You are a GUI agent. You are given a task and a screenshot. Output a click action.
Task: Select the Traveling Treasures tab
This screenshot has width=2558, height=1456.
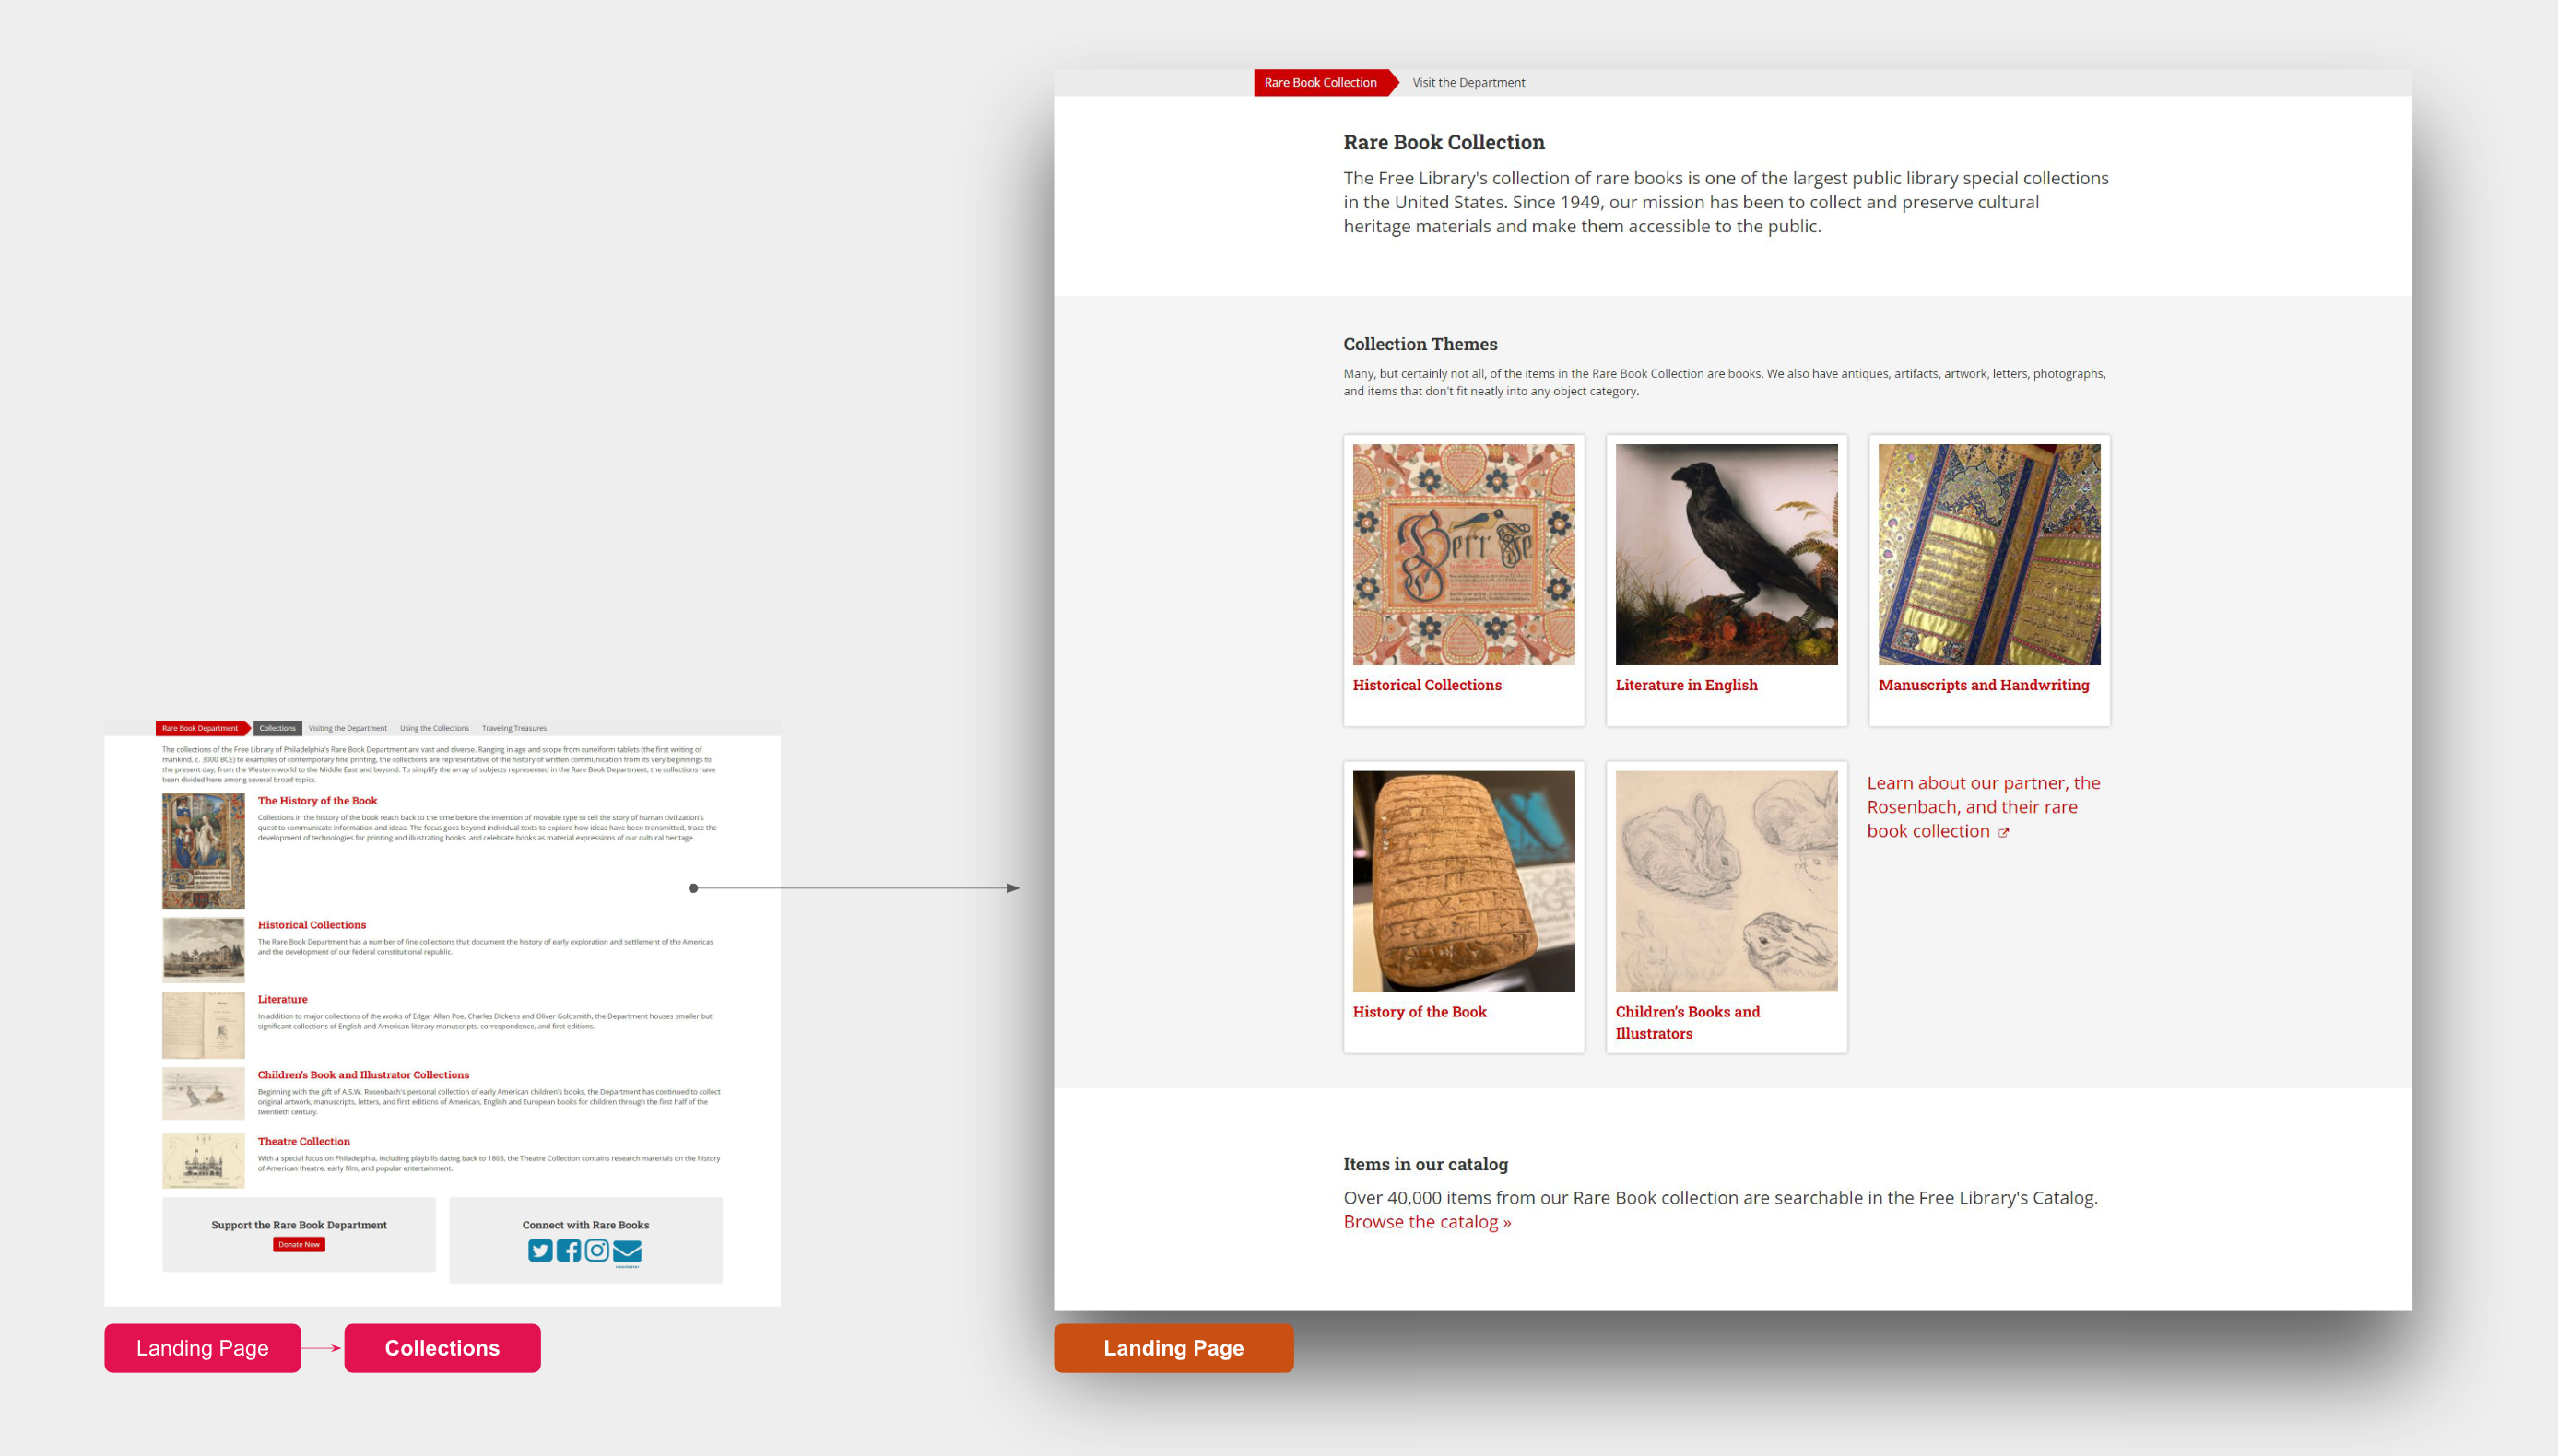click(514, 728)
